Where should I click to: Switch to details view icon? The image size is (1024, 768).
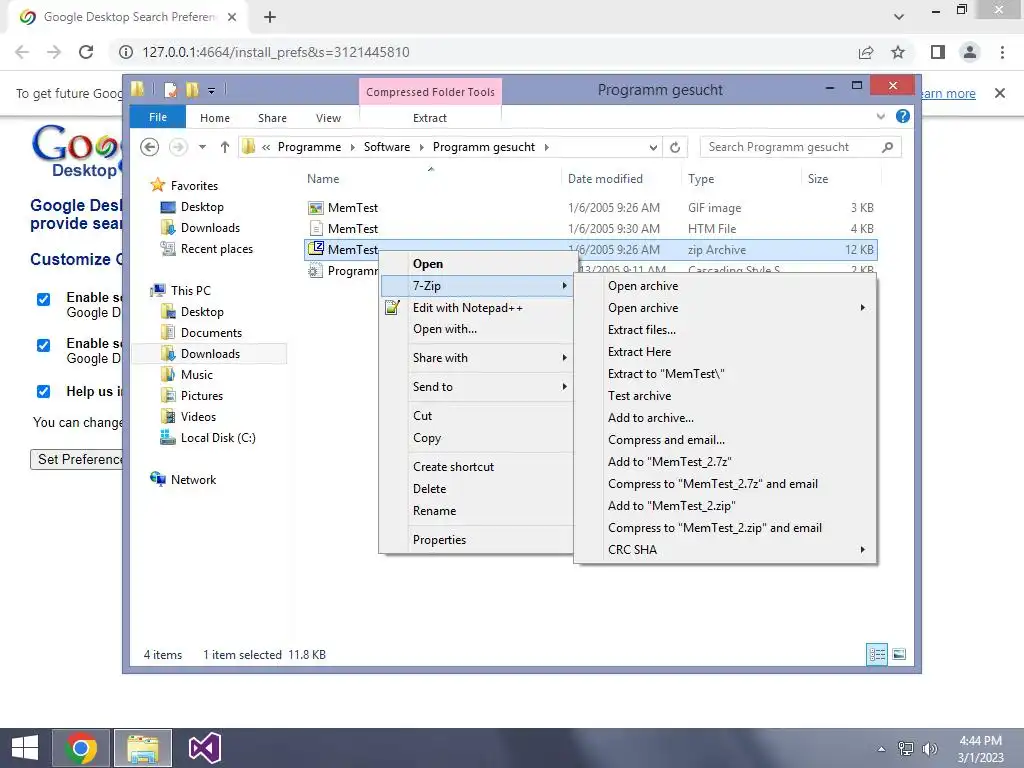pos(876,654)
